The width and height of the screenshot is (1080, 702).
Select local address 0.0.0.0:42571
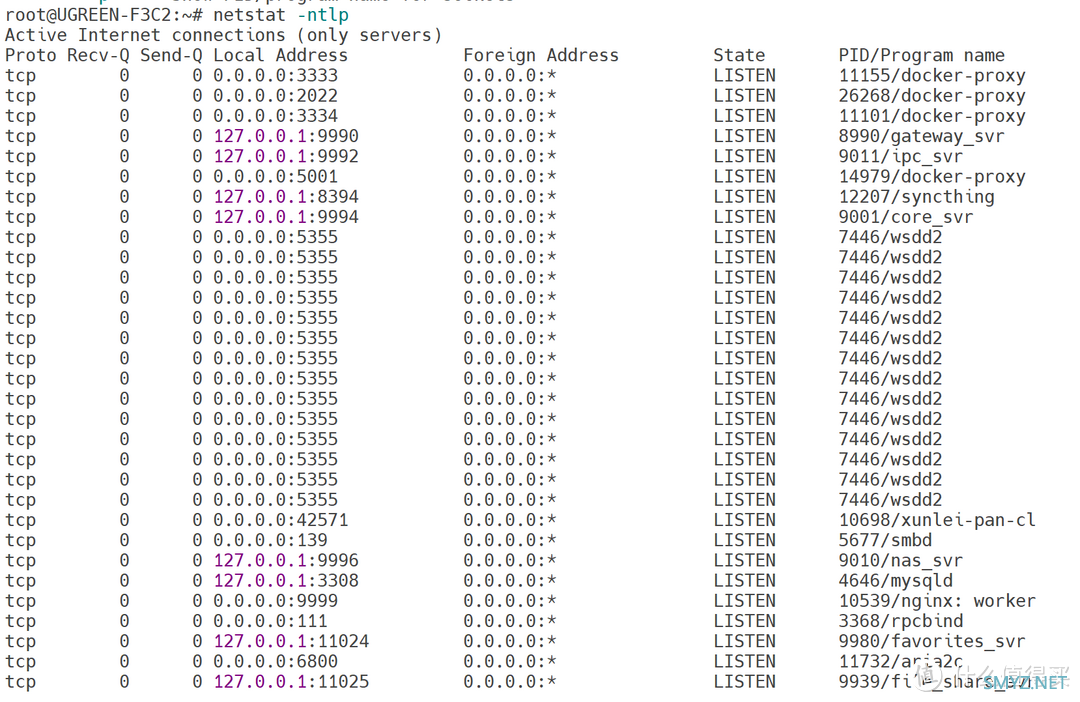tap(280, 519)
